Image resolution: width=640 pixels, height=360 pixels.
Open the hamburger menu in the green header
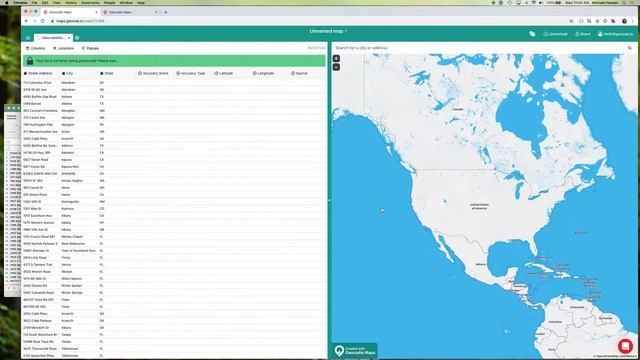(28, 38)
